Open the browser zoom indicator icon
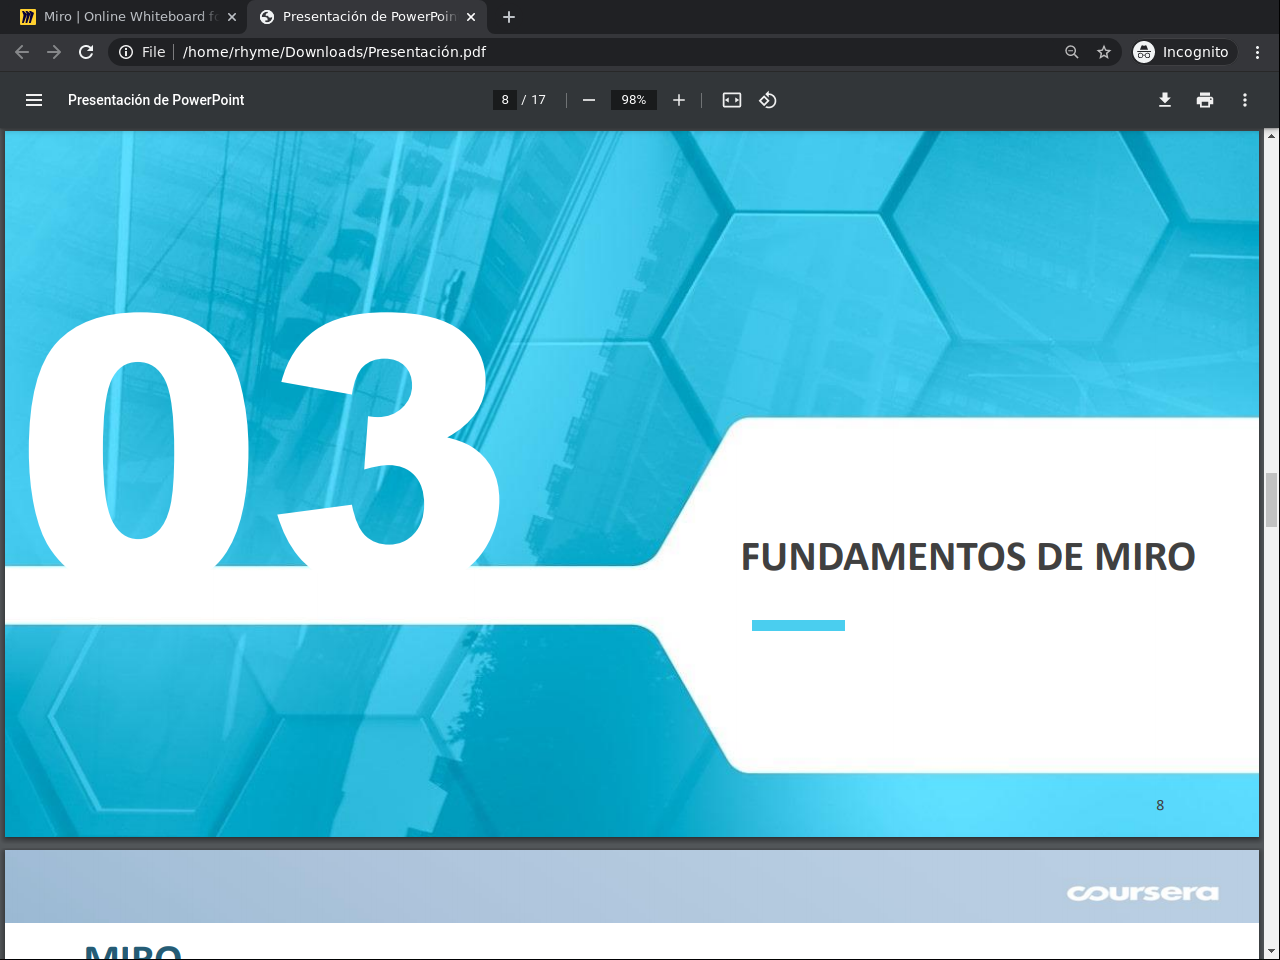1280x960 pixels. [x=1072, y=52]
